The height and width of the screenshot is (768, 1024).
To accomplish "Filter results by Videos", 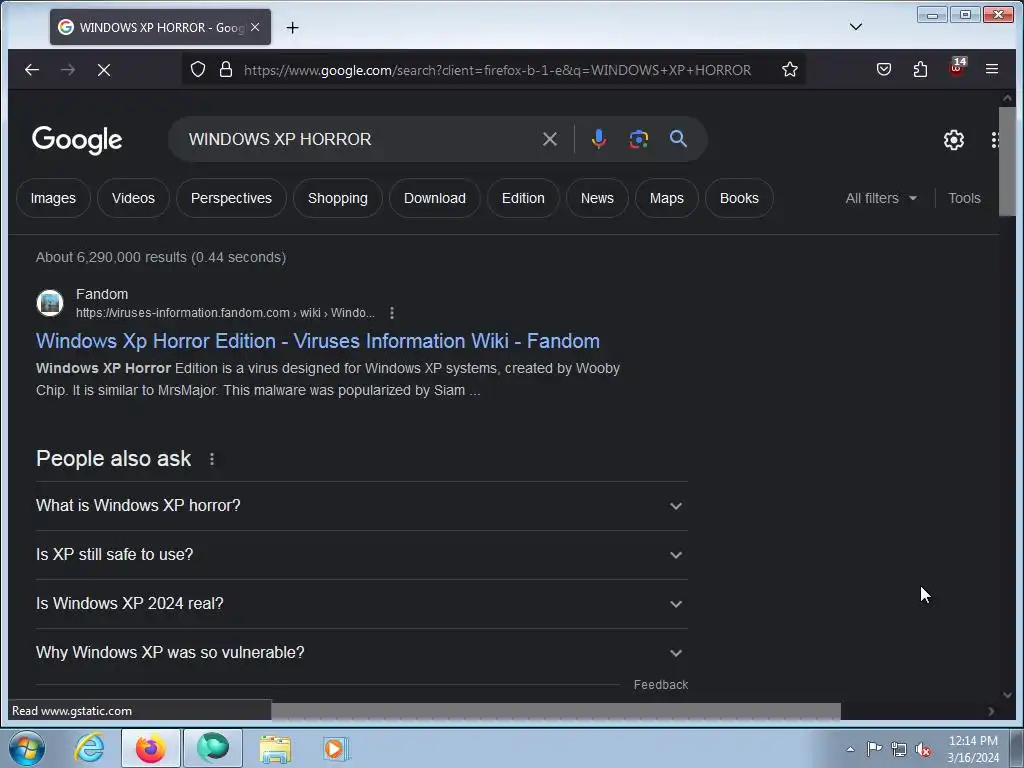I will click(x=133, y=198).
